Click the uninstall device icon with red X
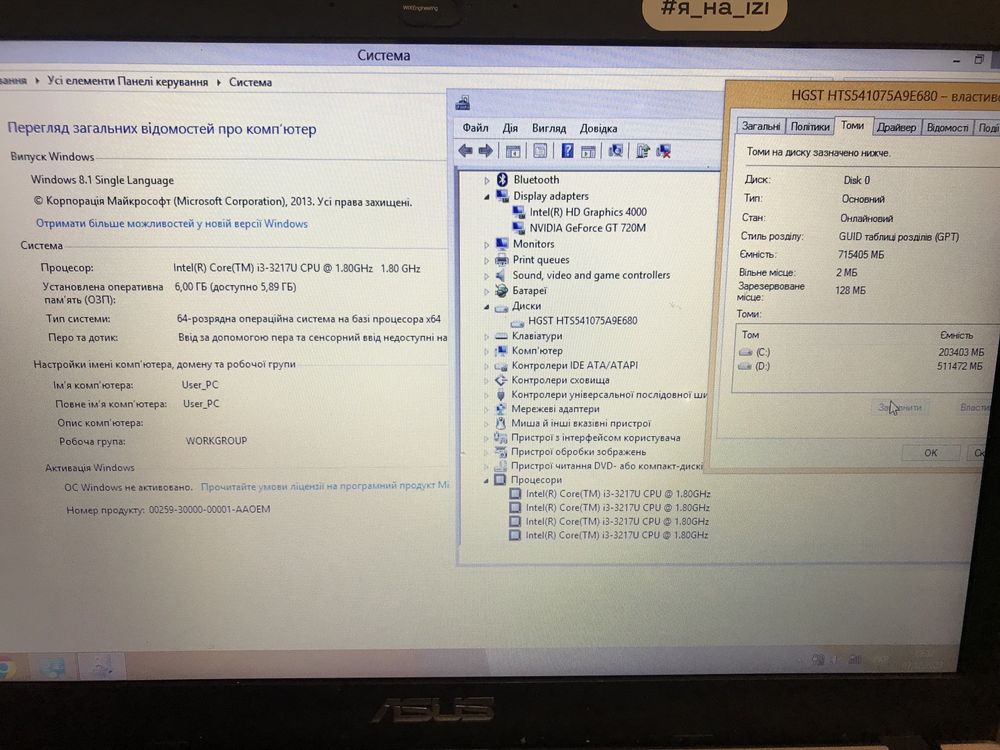1000x750 pixels. coord(663,151)
